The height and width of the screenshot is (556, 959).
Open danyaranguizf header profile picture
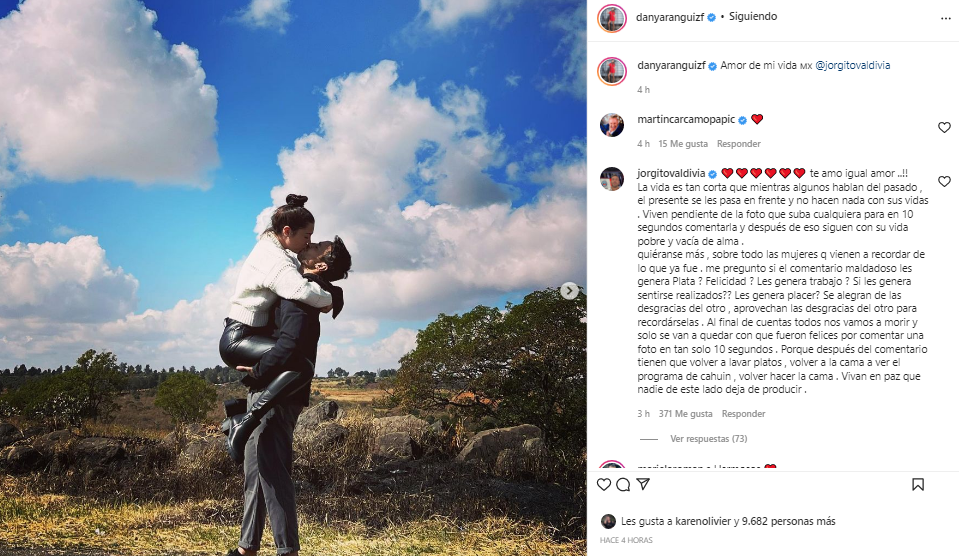(x=612, y=18)
